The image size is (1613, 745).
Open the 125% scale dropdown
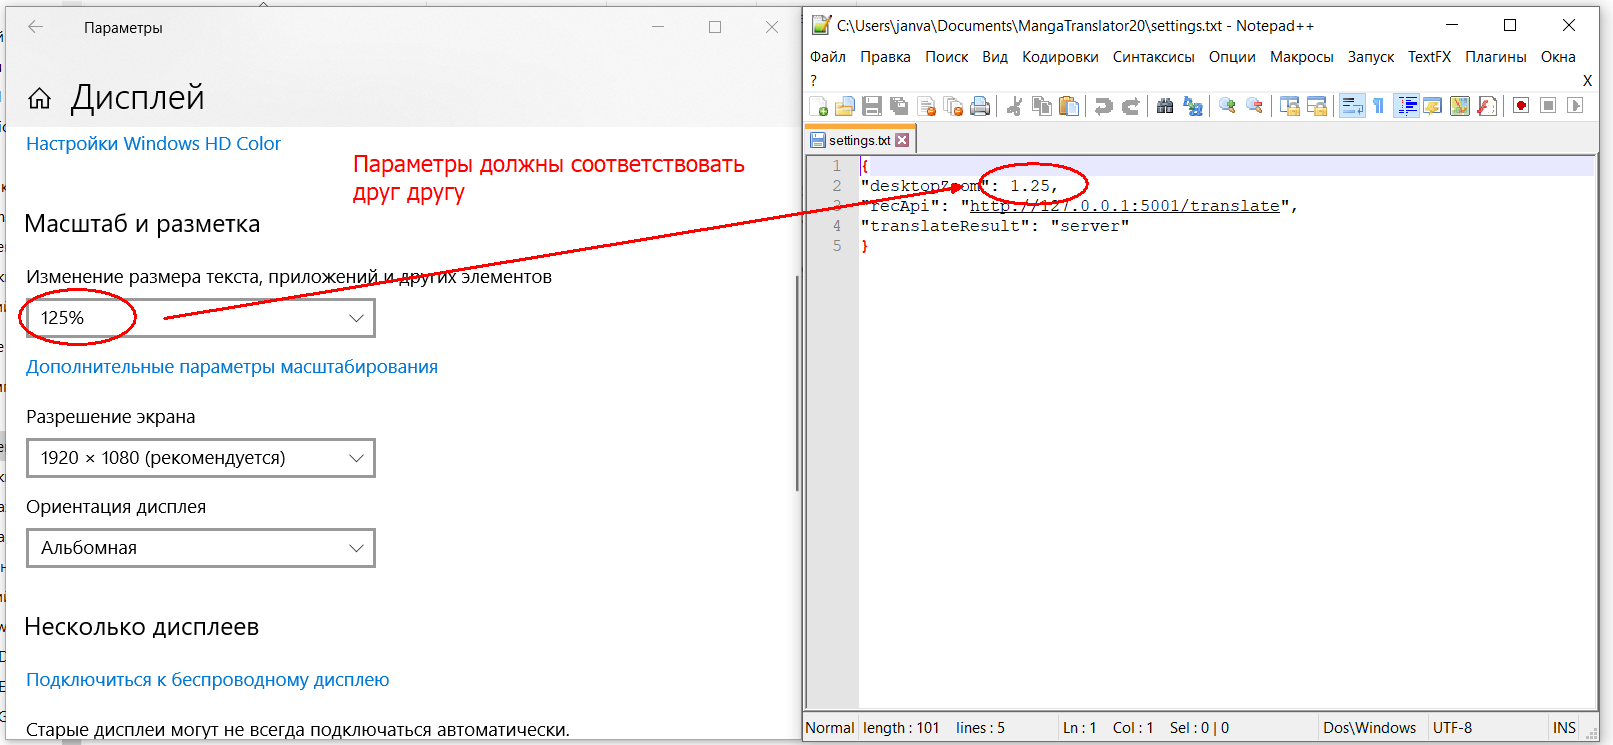point(201,318)
